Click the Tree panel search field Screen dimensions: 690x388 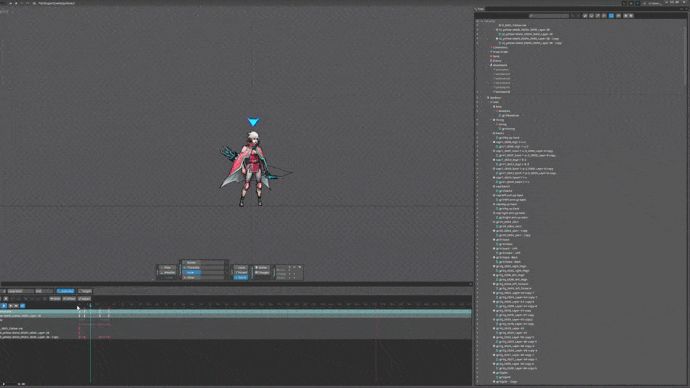tap(549, 16)
